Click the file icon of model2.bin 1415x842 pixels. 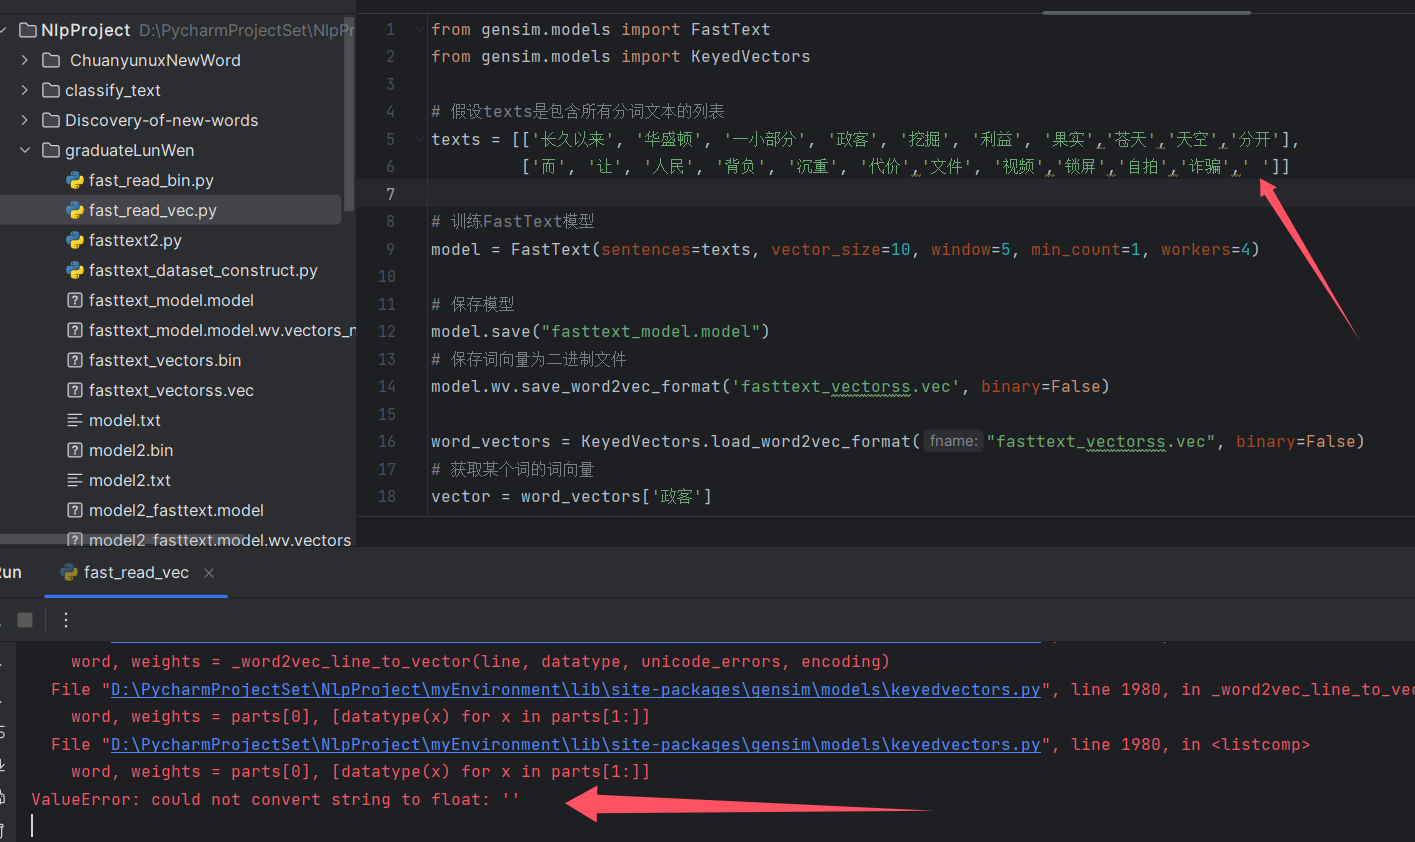[x=75, y=451]
